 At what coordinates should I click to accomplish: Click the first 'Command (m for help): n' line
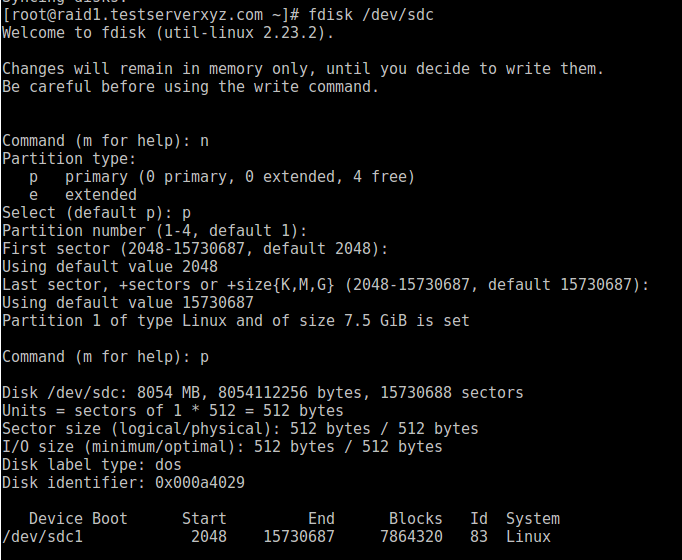(x=106, y=141)
